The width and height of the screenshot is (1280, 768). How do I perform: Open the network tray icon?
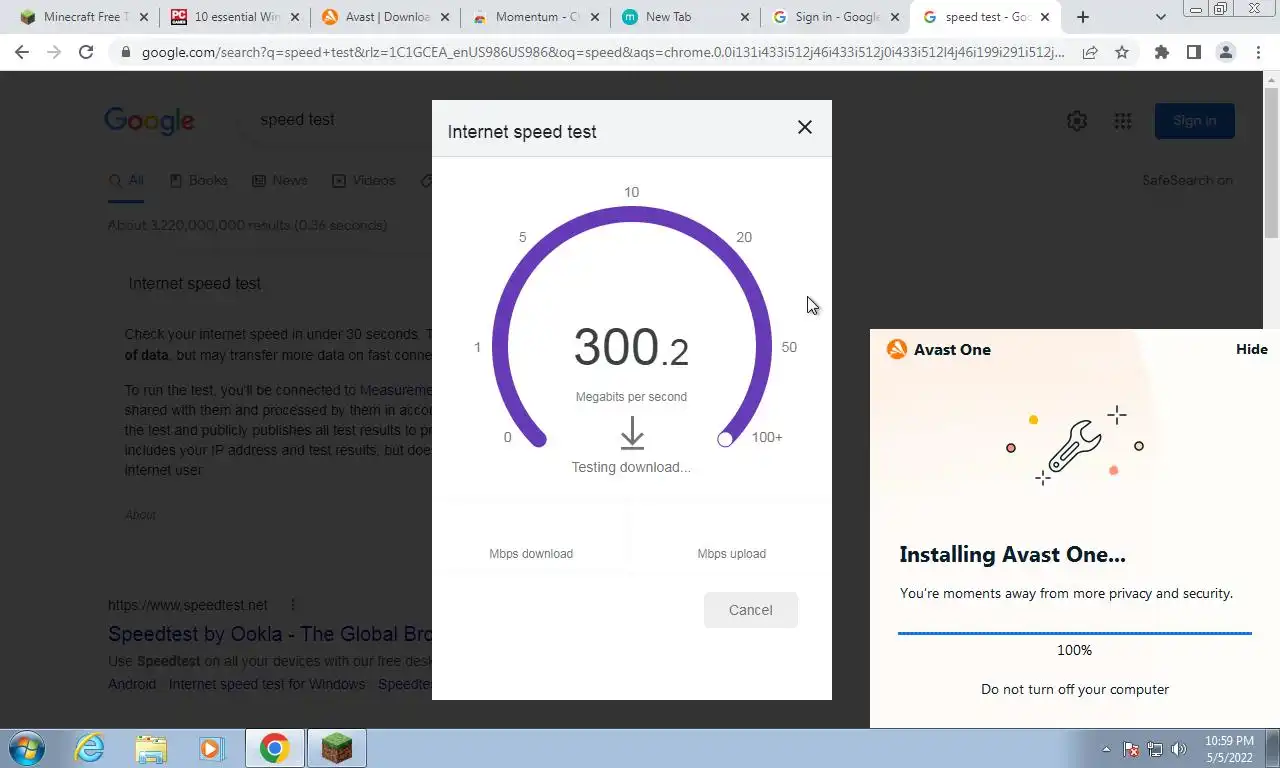1155,749
